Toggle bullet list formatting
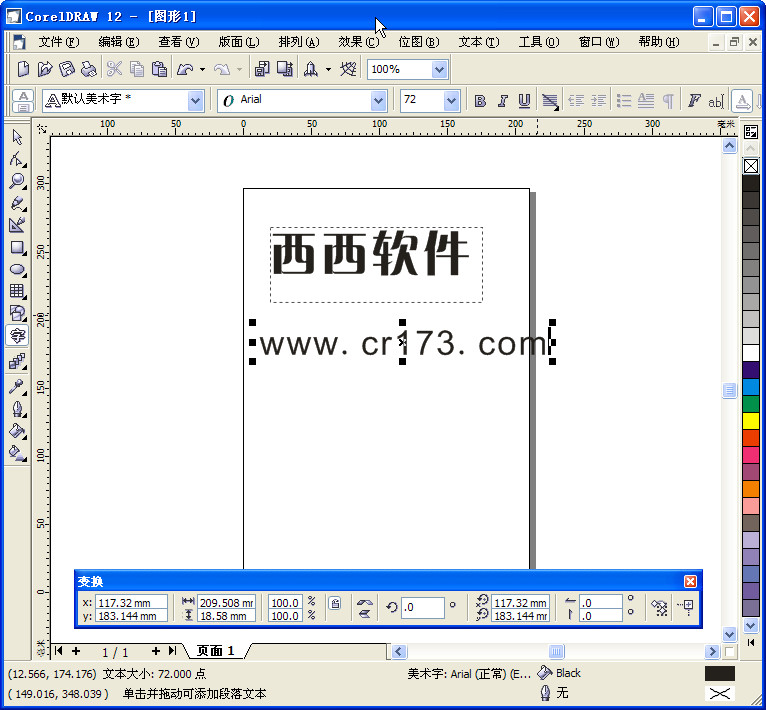The height and width of the screenshot is (710, 766). (x=624, y=101)
